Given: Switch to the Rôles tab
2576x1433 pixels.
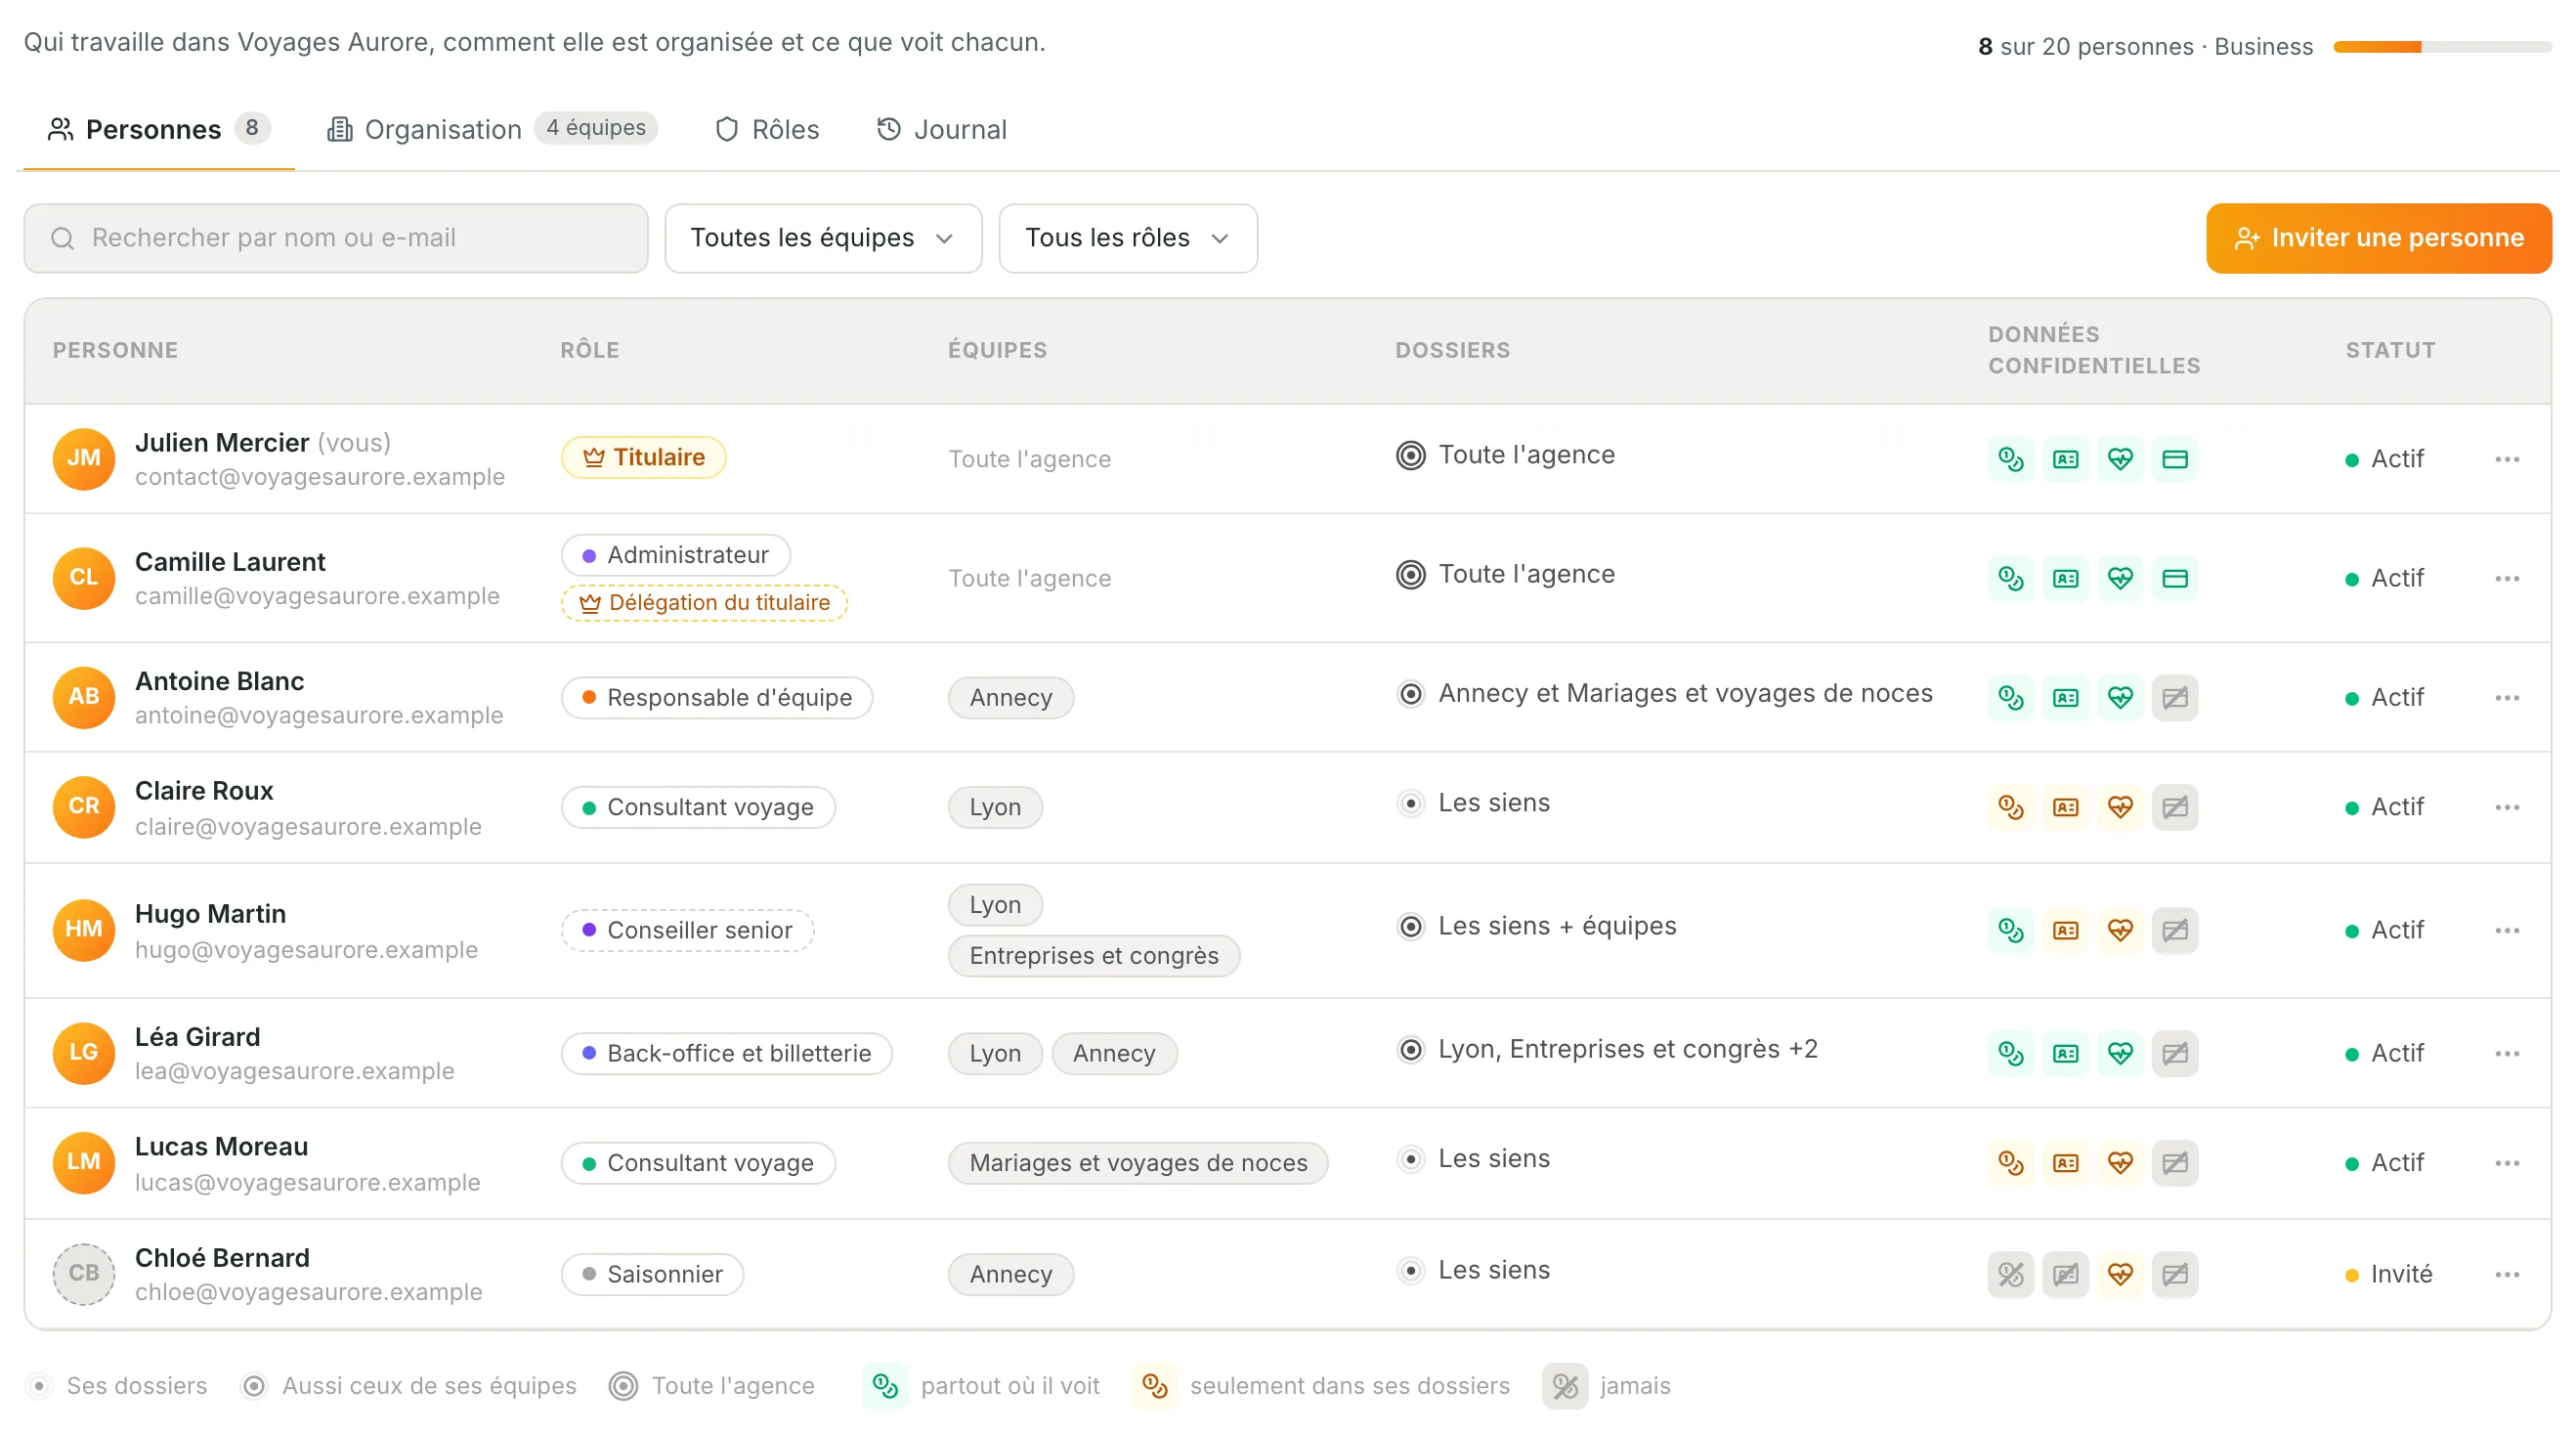Looking at the screenshot, I should click(767, 129).
